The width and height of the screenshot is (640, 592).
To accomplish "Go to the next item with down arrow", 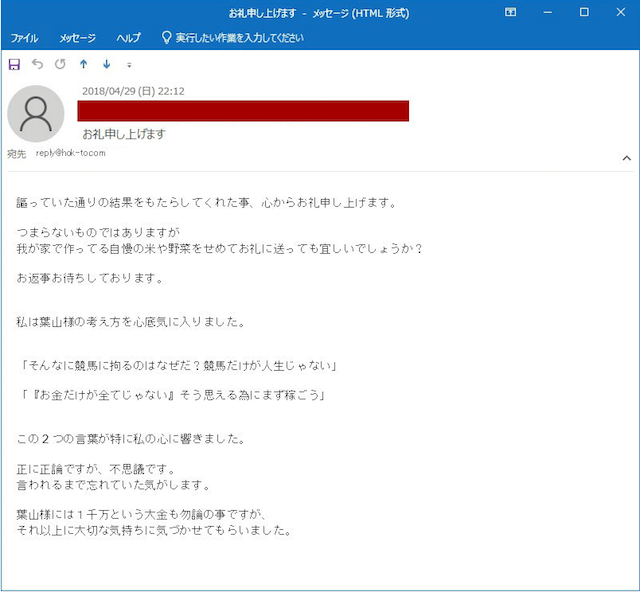I will pos(107,64).
